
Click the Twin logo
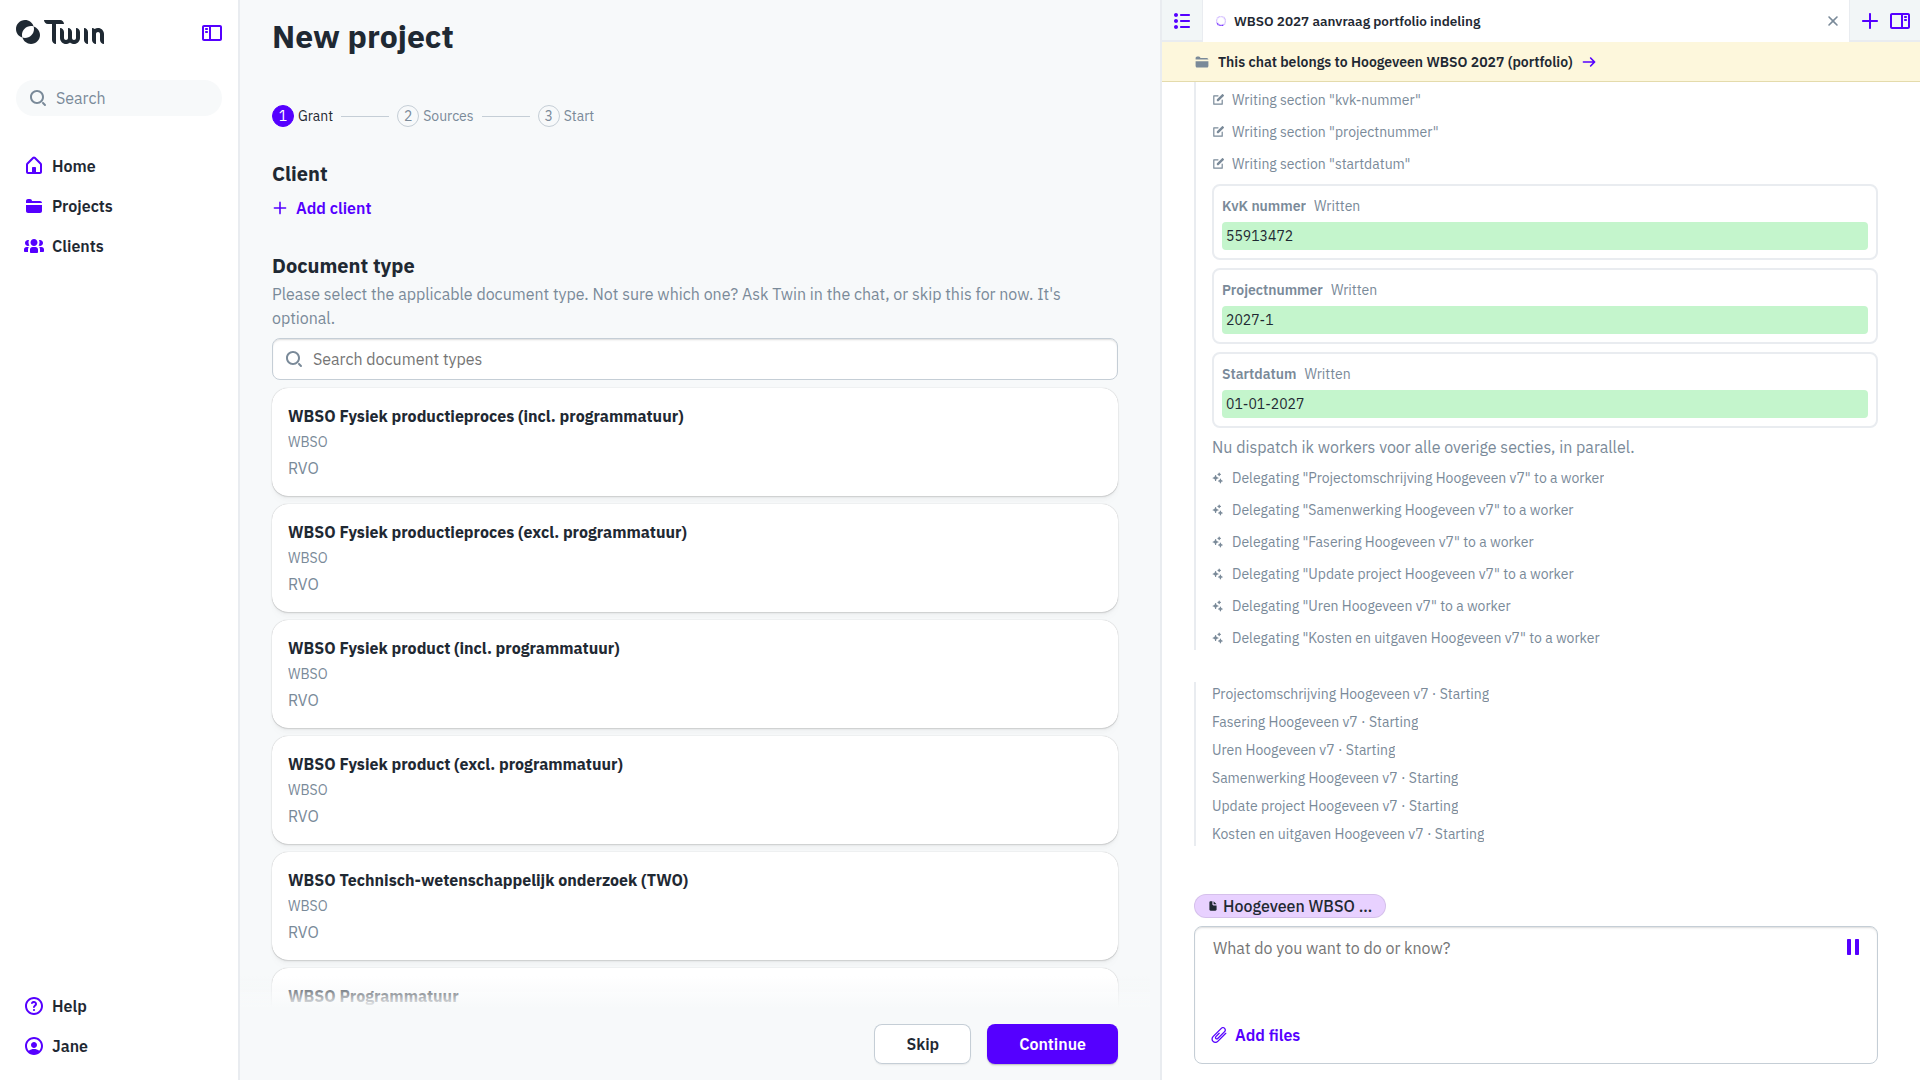click(60, 33)
